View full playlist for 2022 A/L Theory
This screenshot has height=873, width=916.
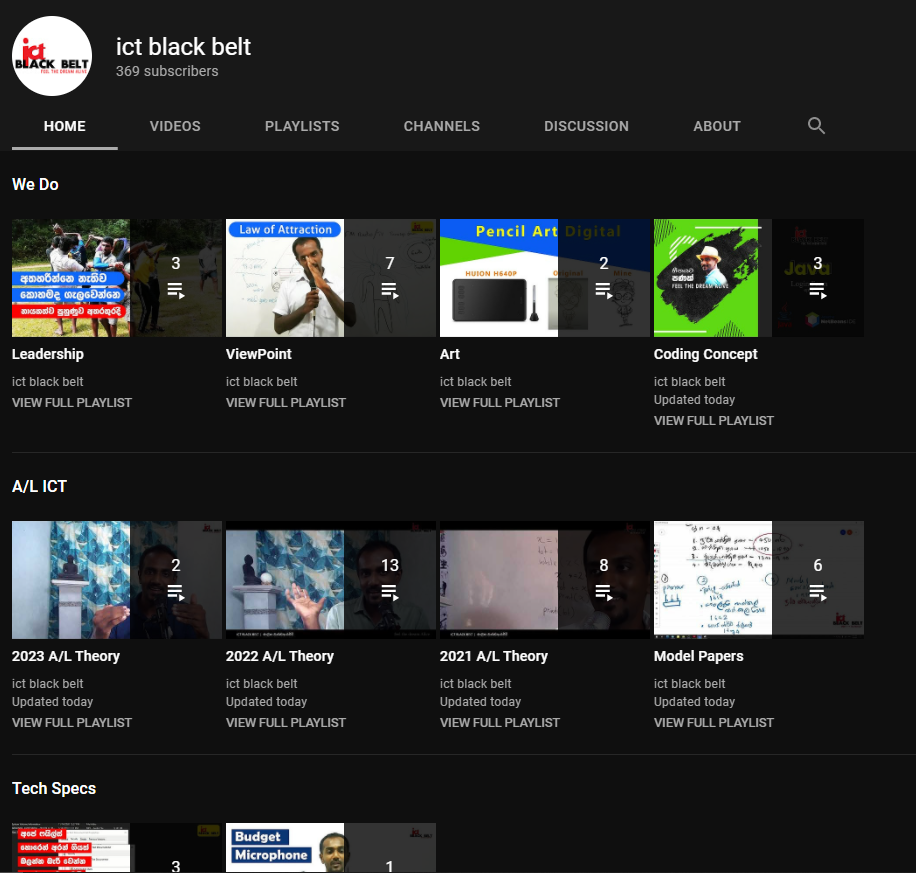click(x=286, y=723)
